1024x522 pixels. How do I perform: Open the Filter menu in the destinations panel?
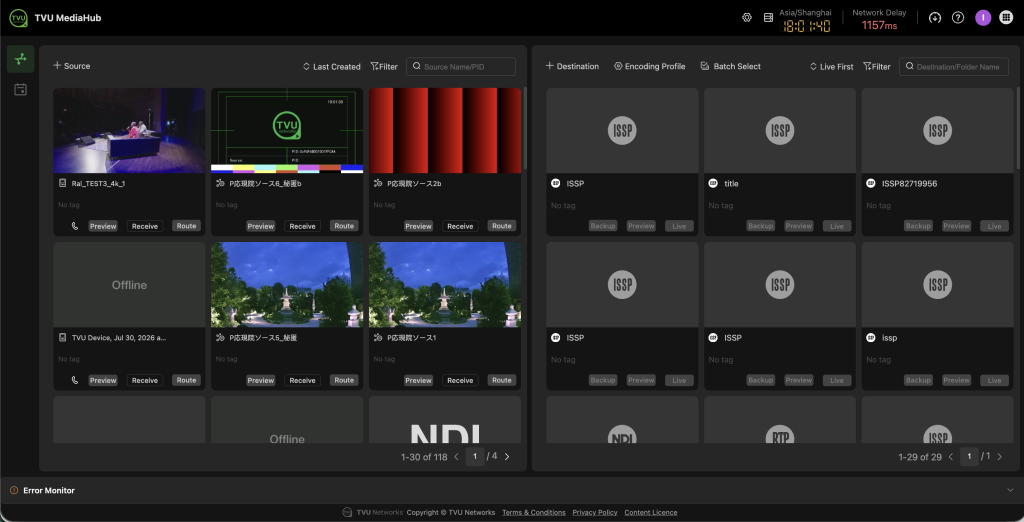click(876, 67)
